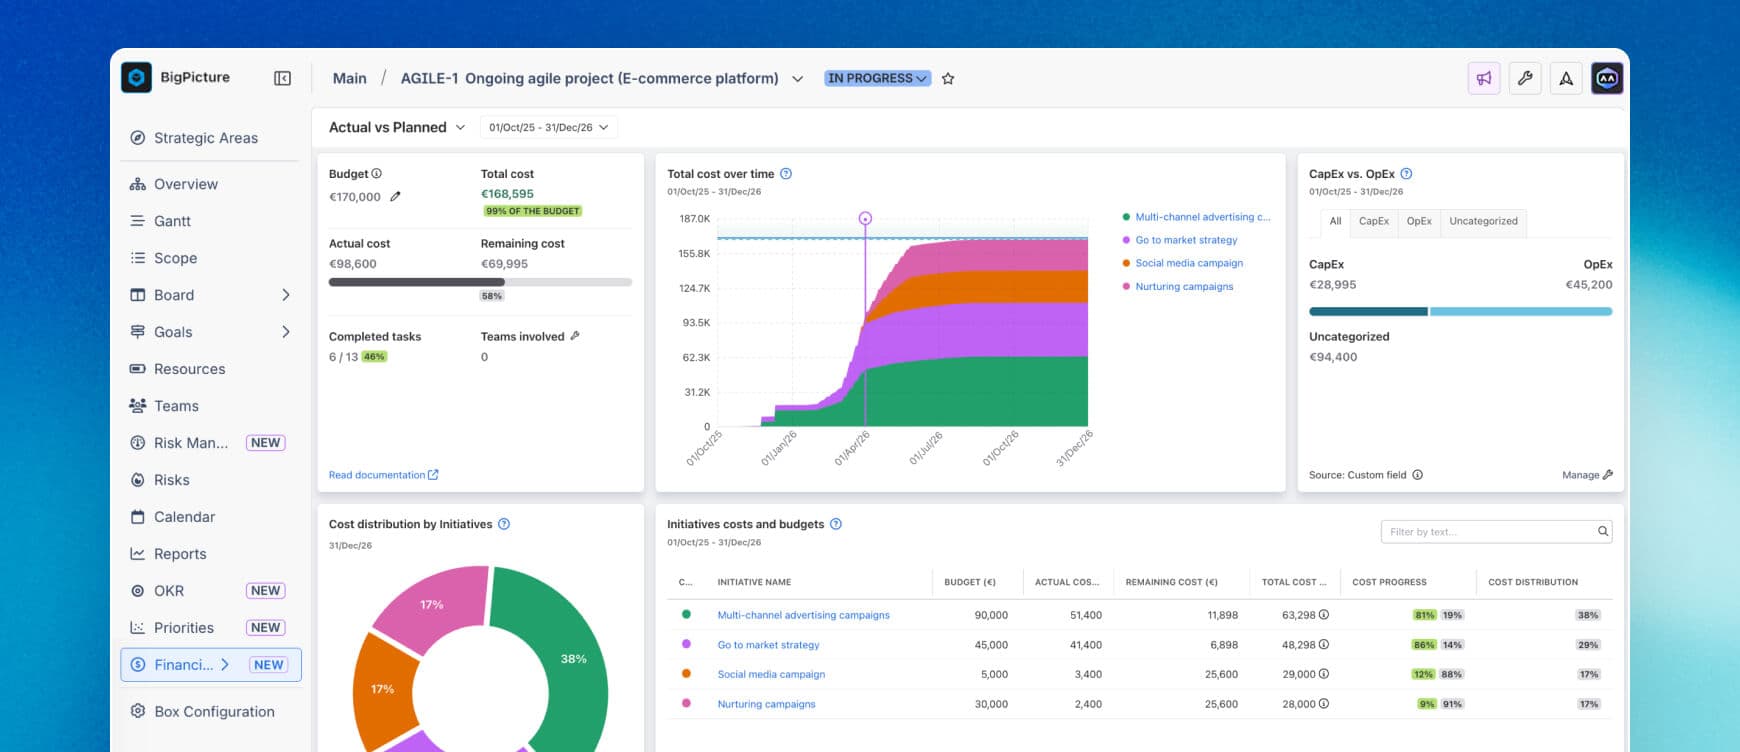The image size is (1740, 752).
Task: Open Actual vs Planned view dropdown
Action: coord(397,127)
